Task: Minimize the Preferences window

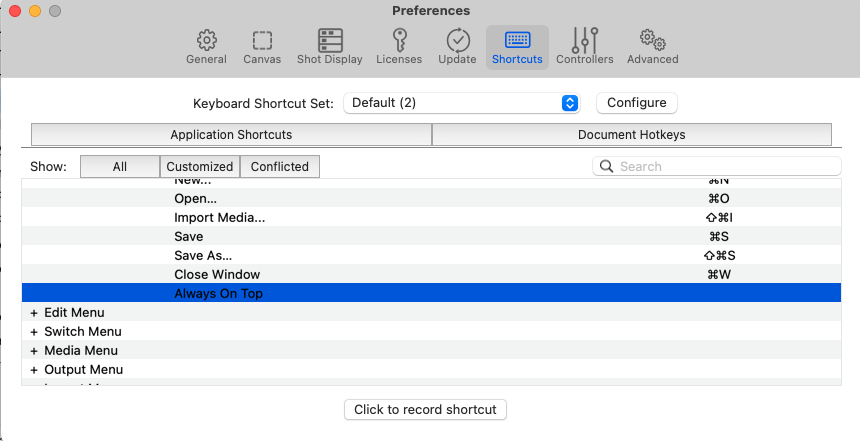Action: coord(35,11)
